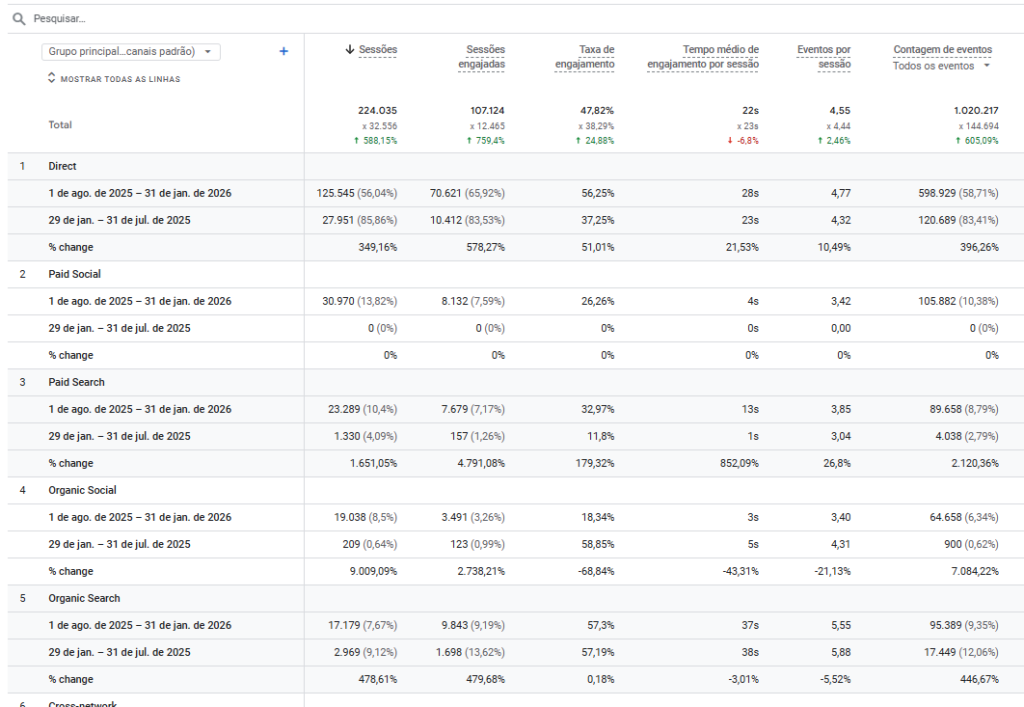Sort by the Taxa de engajamento header
Screen dimensions: 1024x707
tap(584, 57)
